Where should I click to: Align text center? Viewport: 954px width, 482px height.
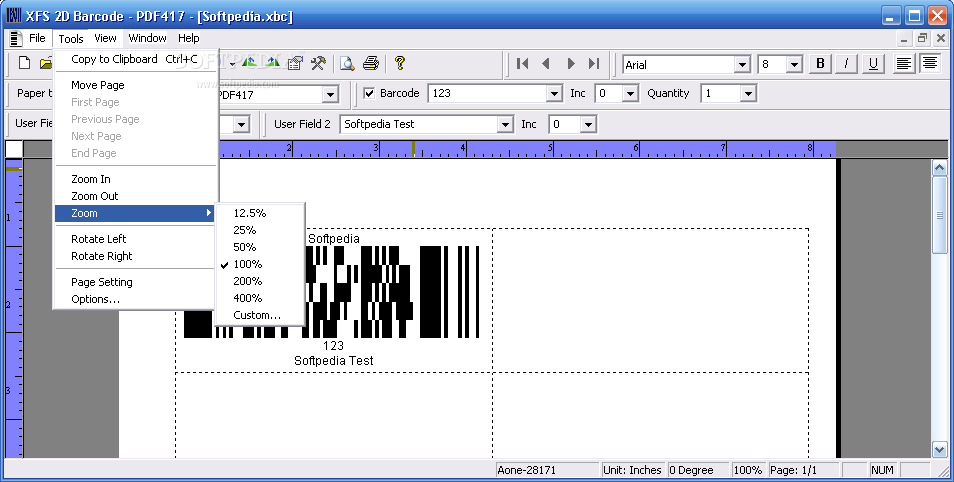point(929,63)
